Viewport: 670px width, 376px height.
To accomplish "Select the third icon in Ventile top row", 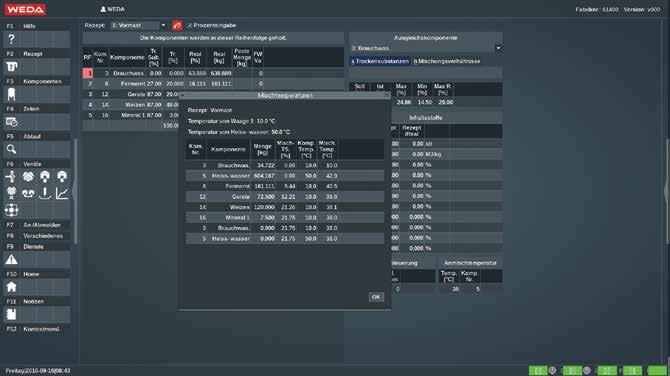I will (45, 176).
